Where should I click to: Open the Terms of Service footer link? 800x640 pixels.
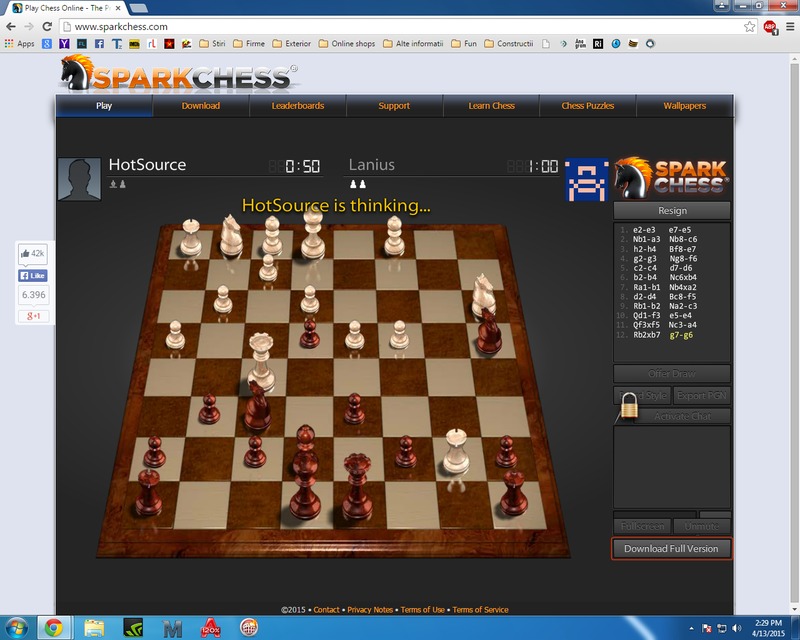(x=480, y=610)
